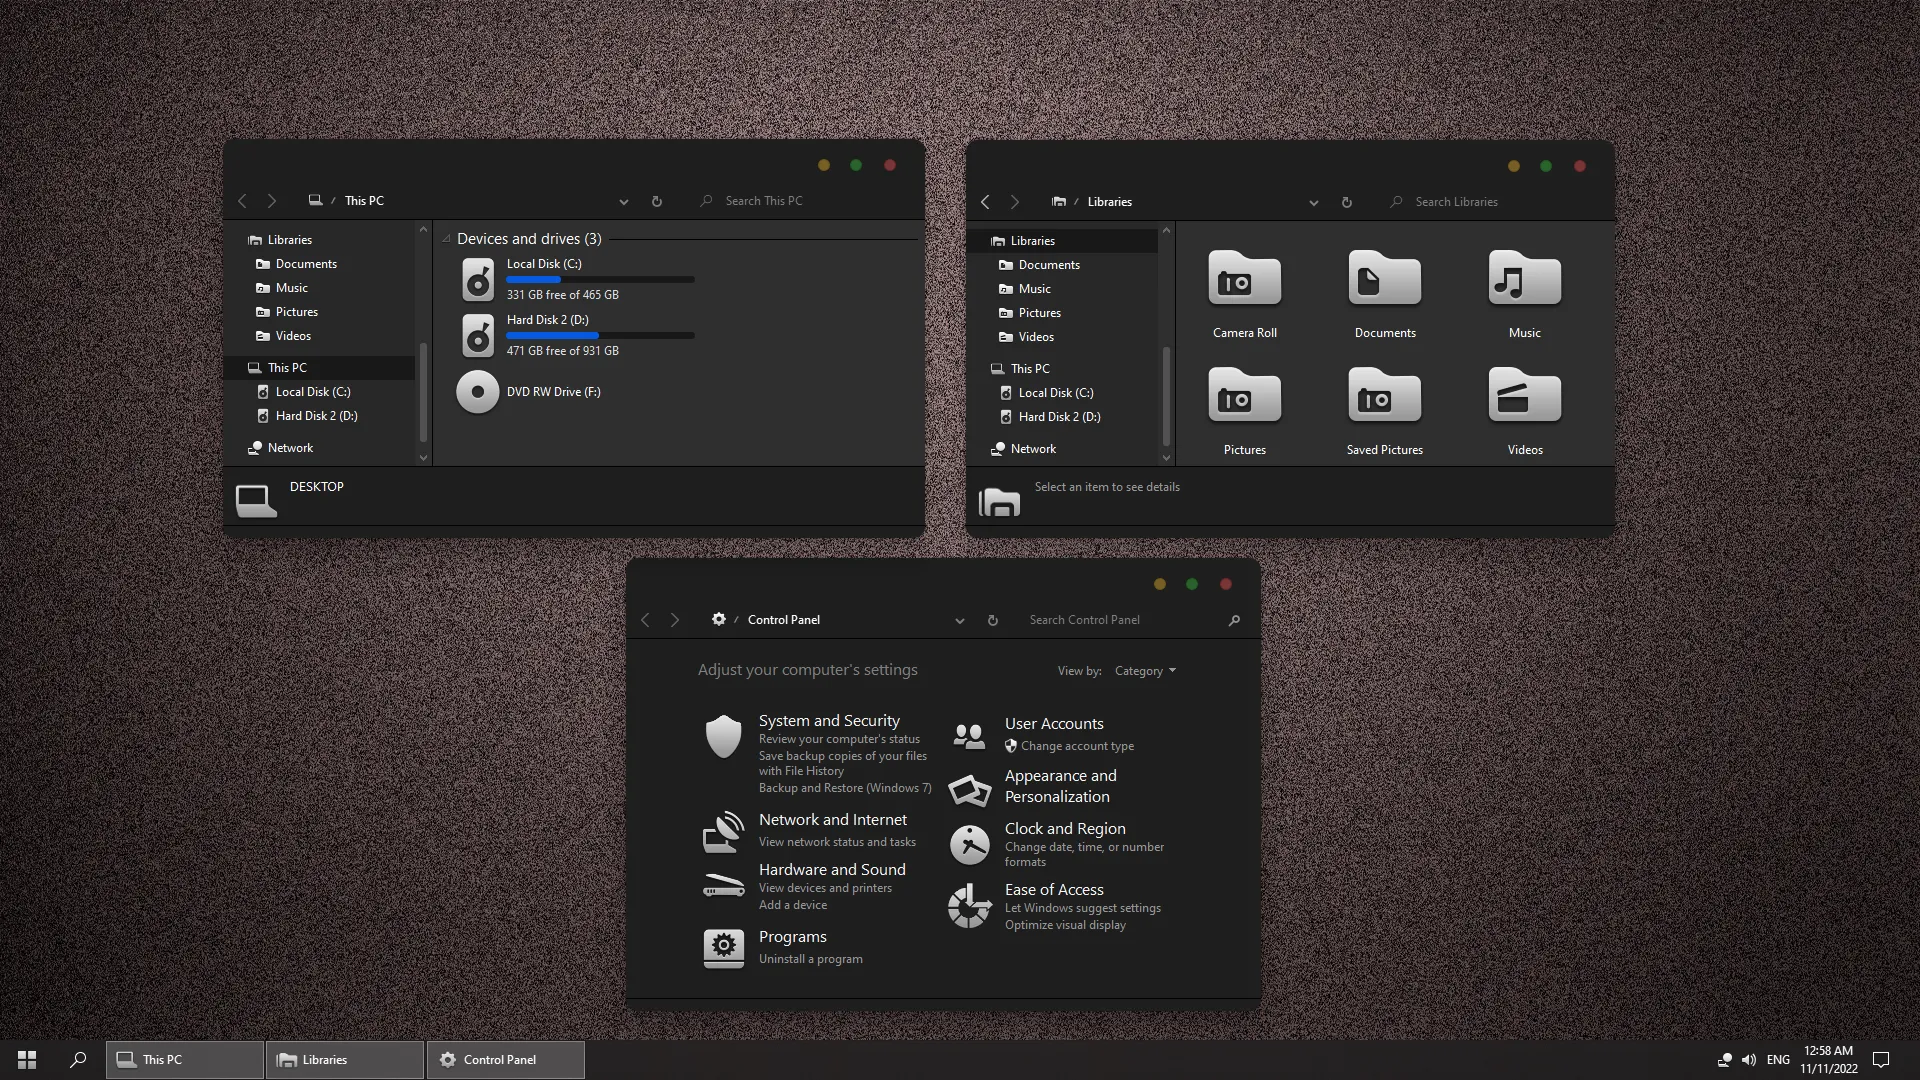
Task: Click the Ease of Access icon
Action: point(969,906)
